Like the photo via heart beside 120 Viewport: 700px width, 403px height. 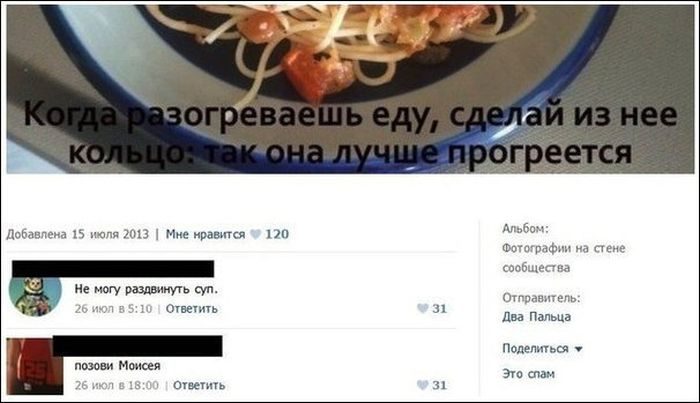[255, 234]
